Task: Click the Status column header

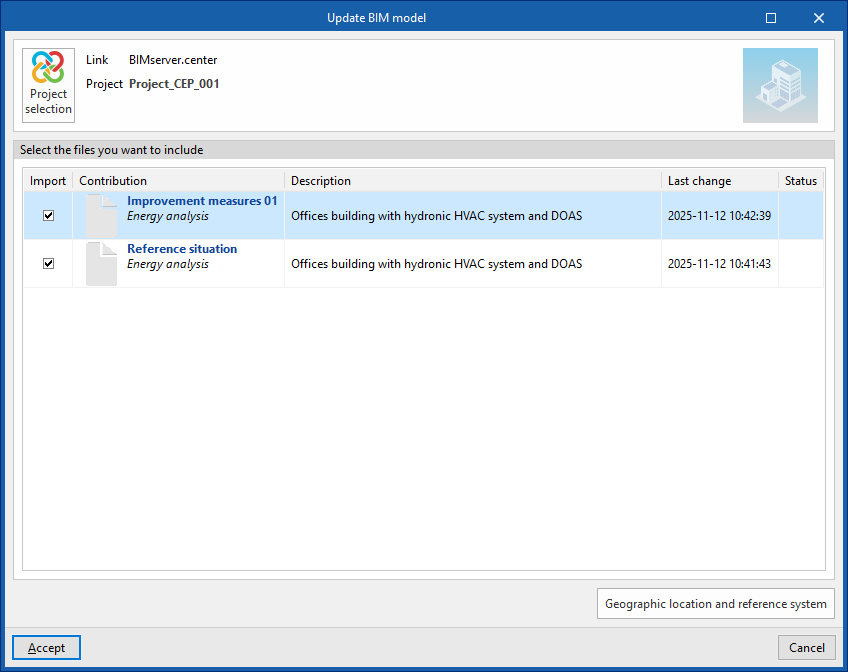Action: point(800,181)
